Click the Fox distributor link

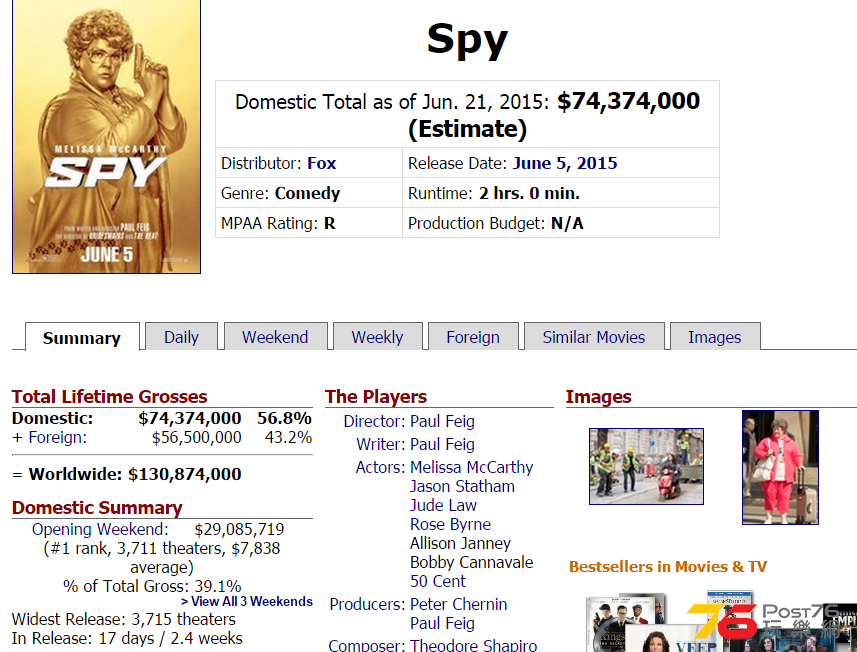(x=321, y=163)
